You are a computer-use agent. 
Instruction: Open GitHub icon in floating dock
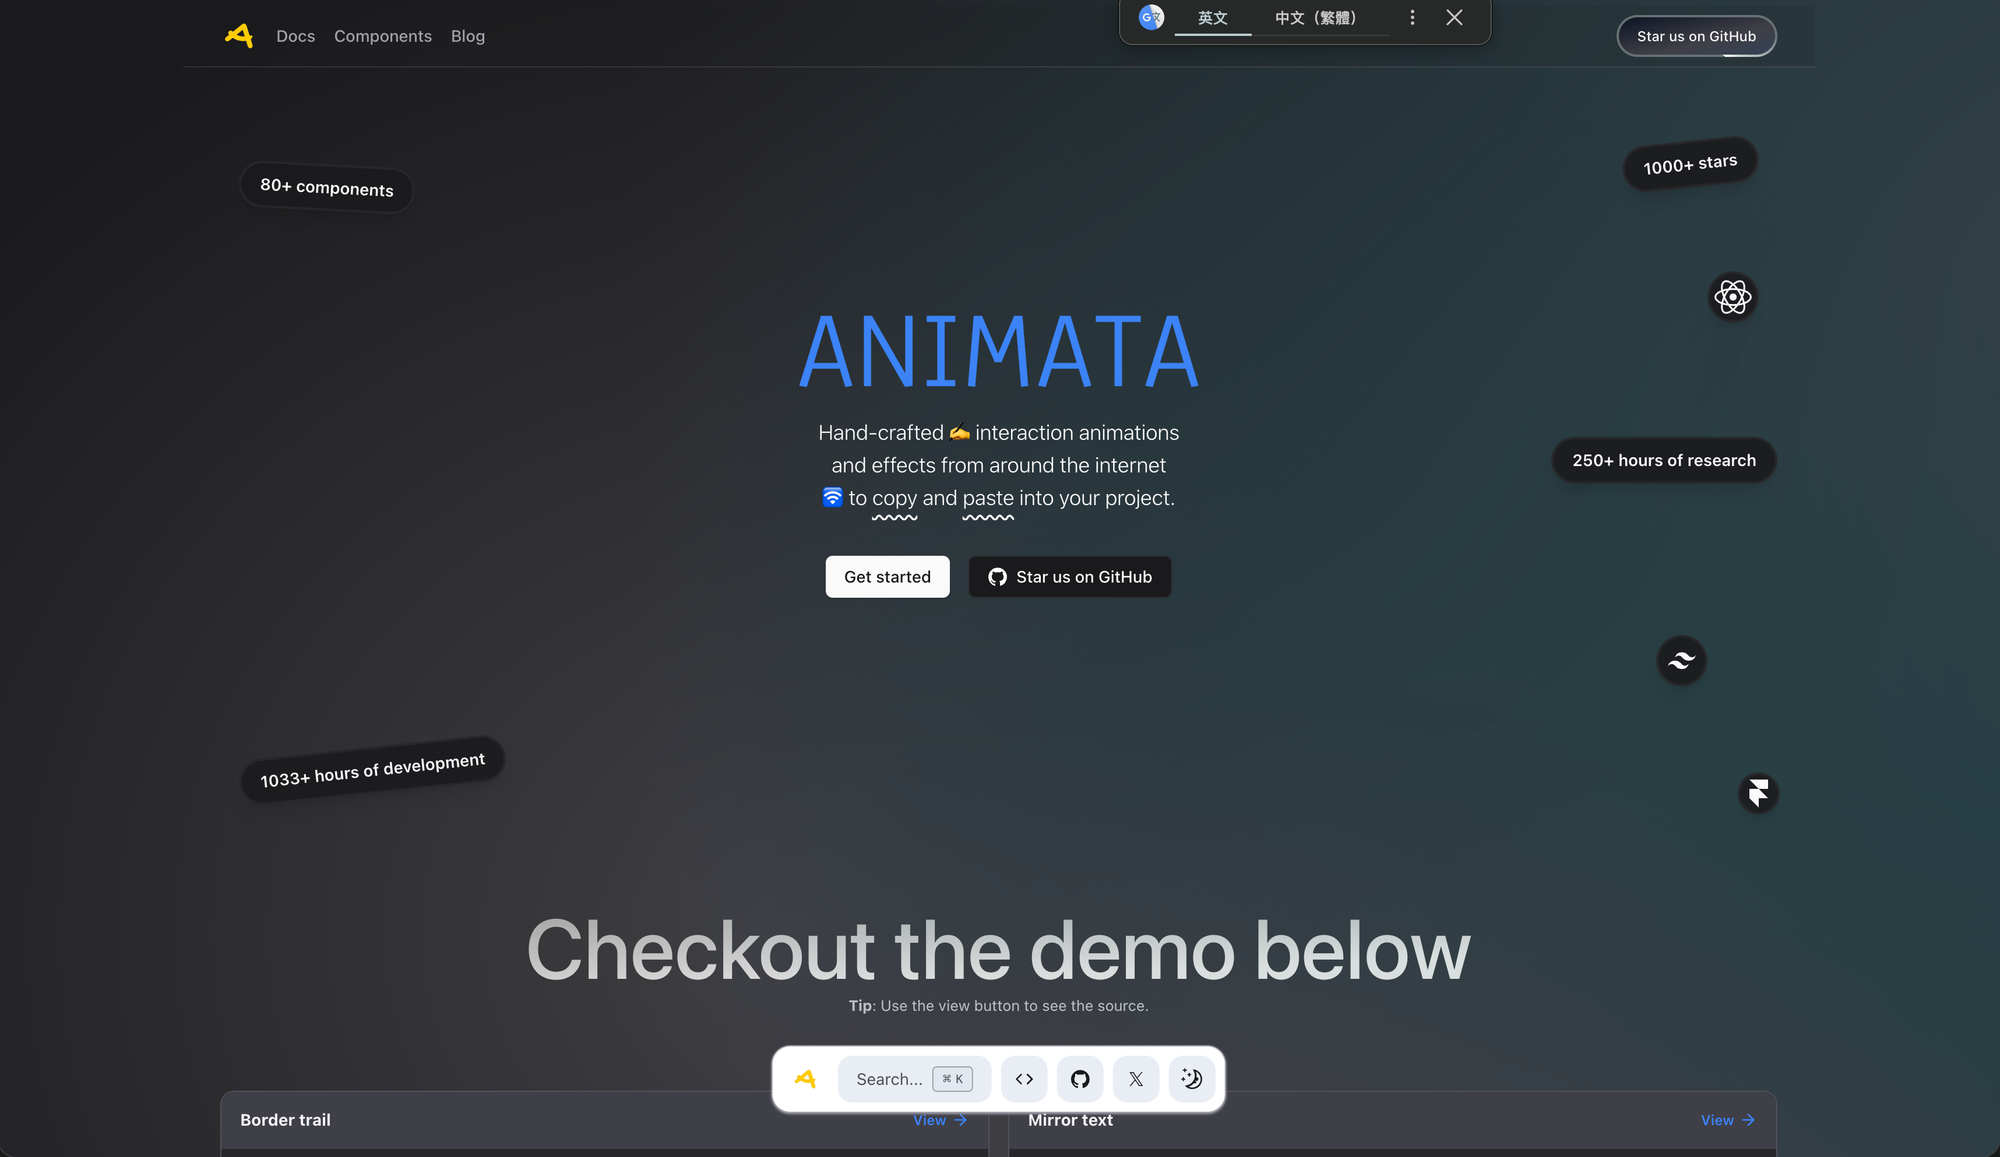pyautogui.click(x=1080, y=1079)
